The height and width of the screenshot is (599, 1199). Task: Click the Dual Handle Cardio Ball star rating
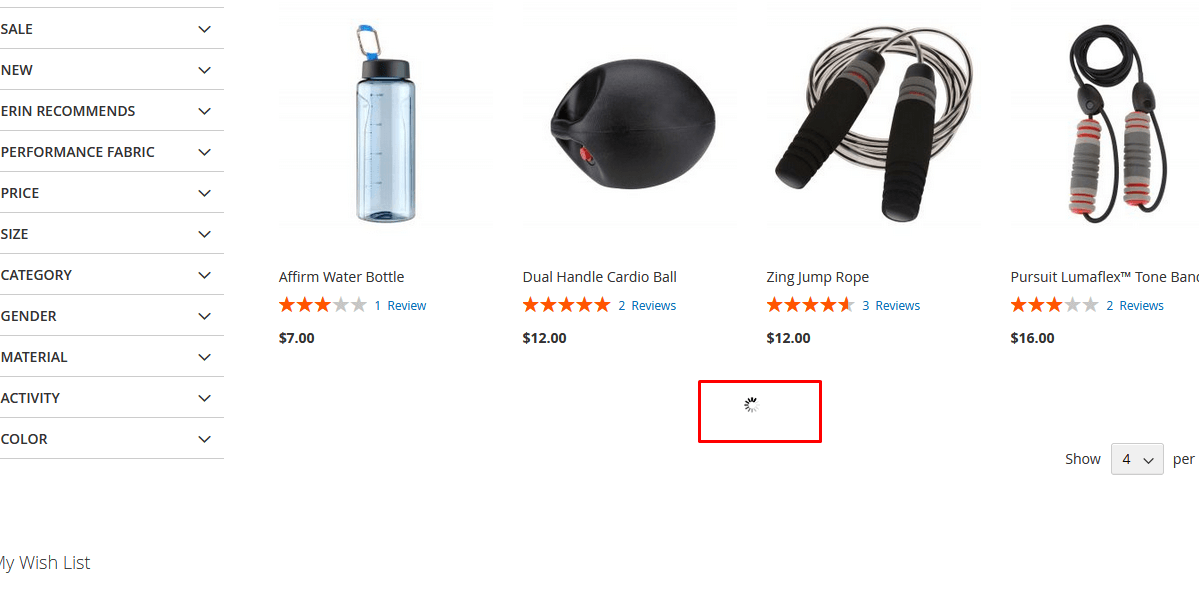tap(567, 305)
